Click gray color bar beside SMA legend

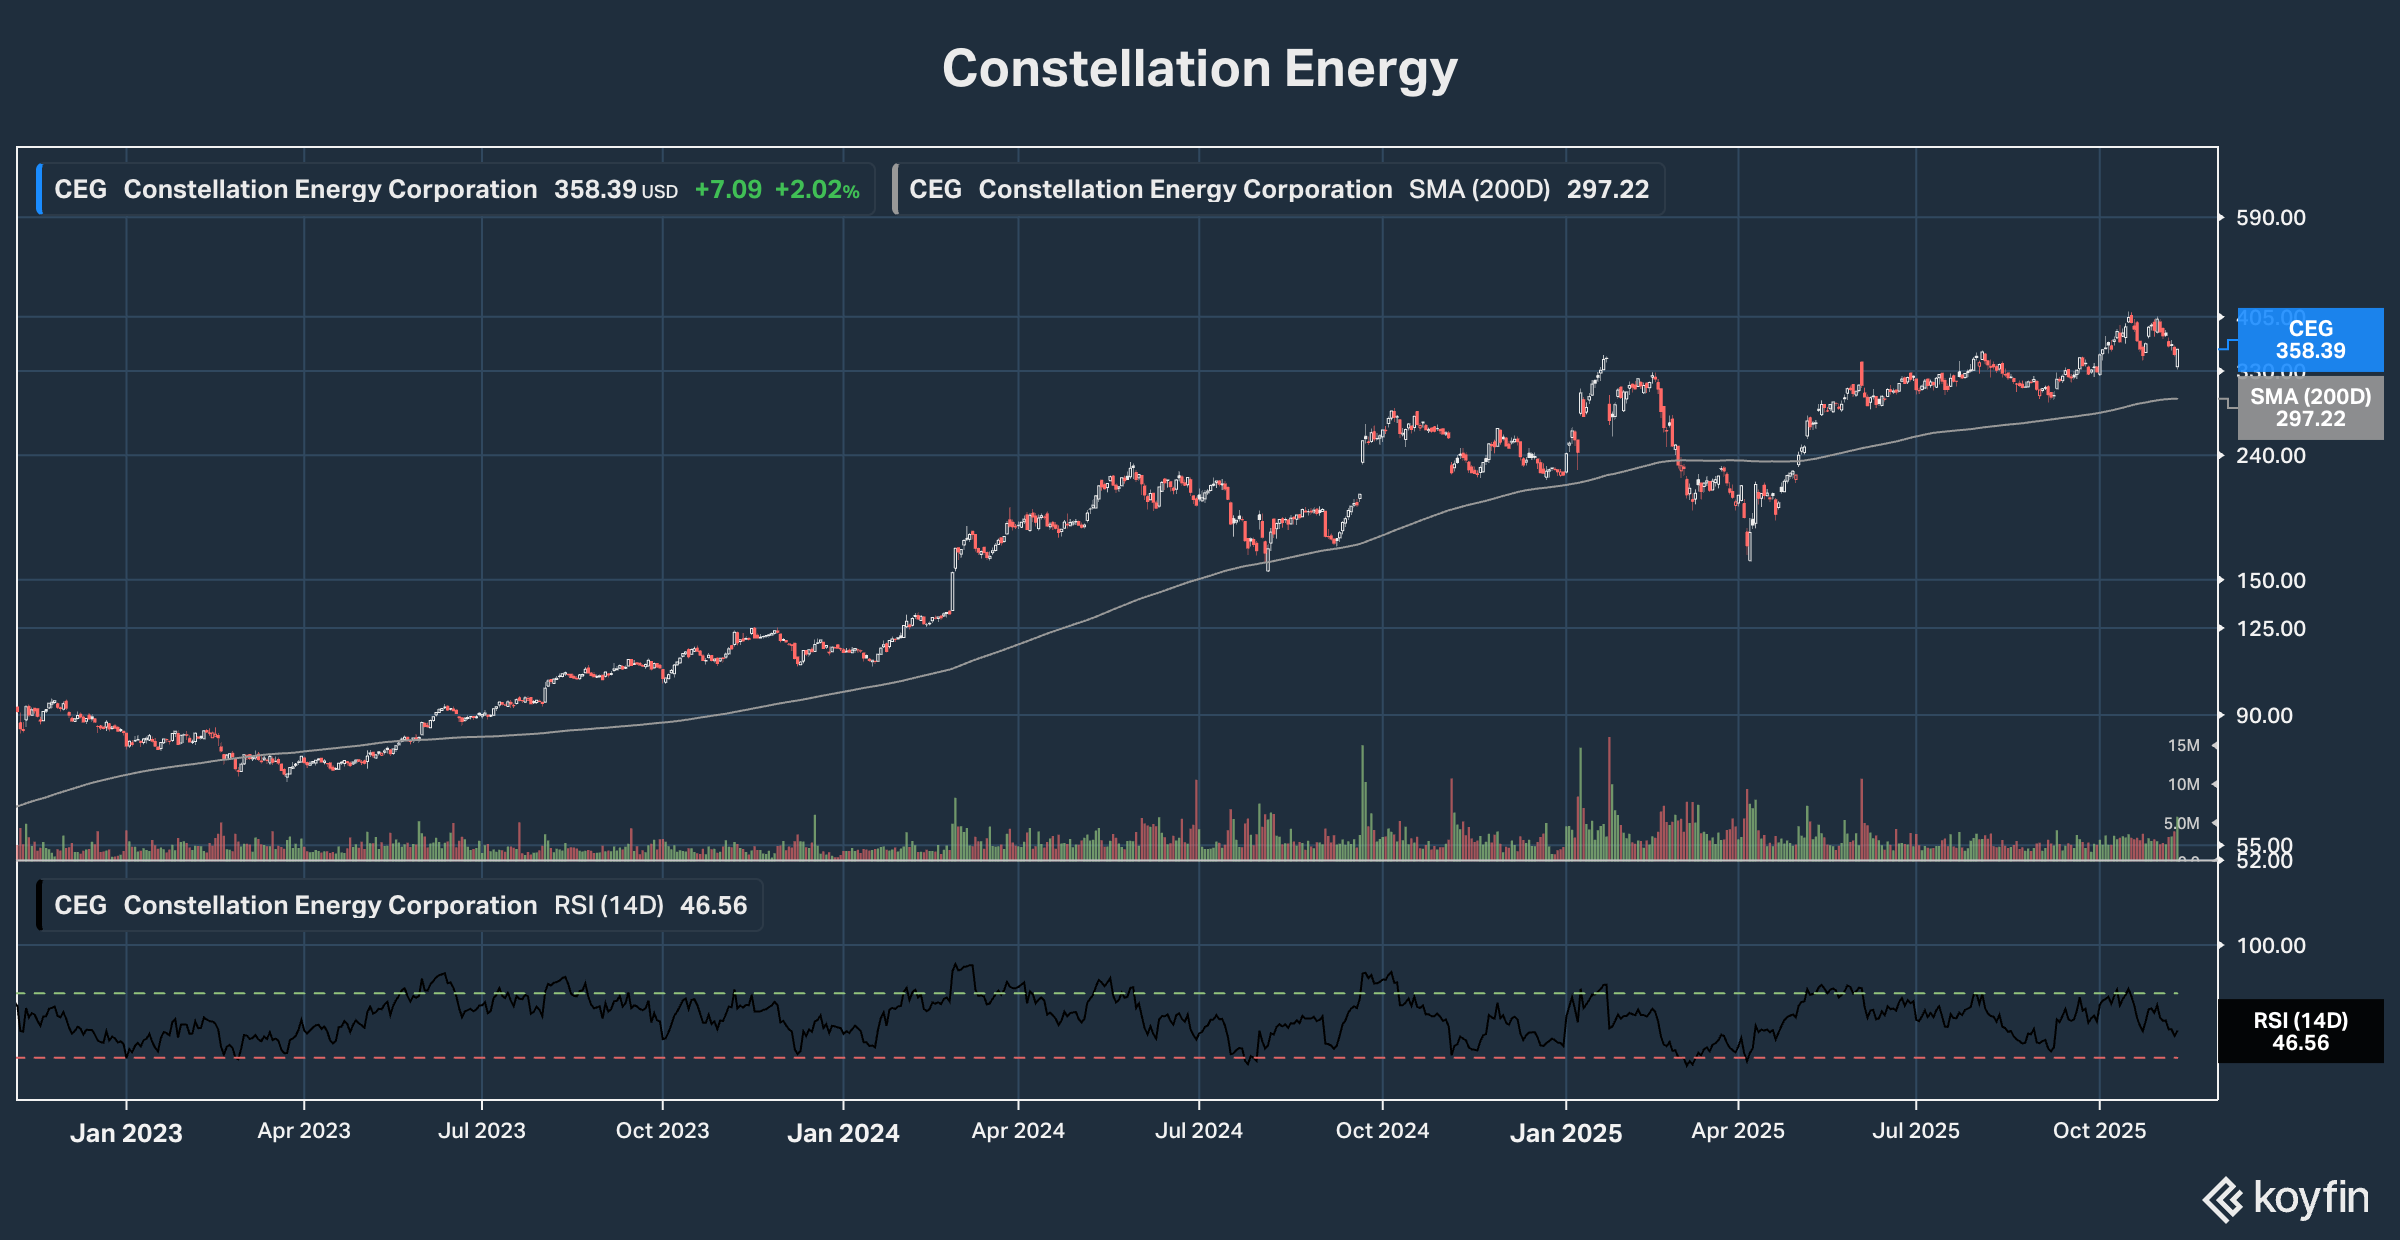[x=895, y=189]
